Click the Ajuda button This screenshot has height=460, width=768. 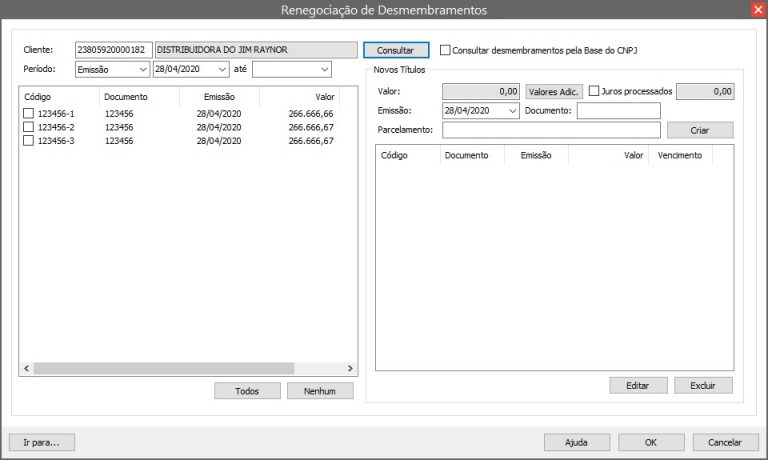[576, 442]
